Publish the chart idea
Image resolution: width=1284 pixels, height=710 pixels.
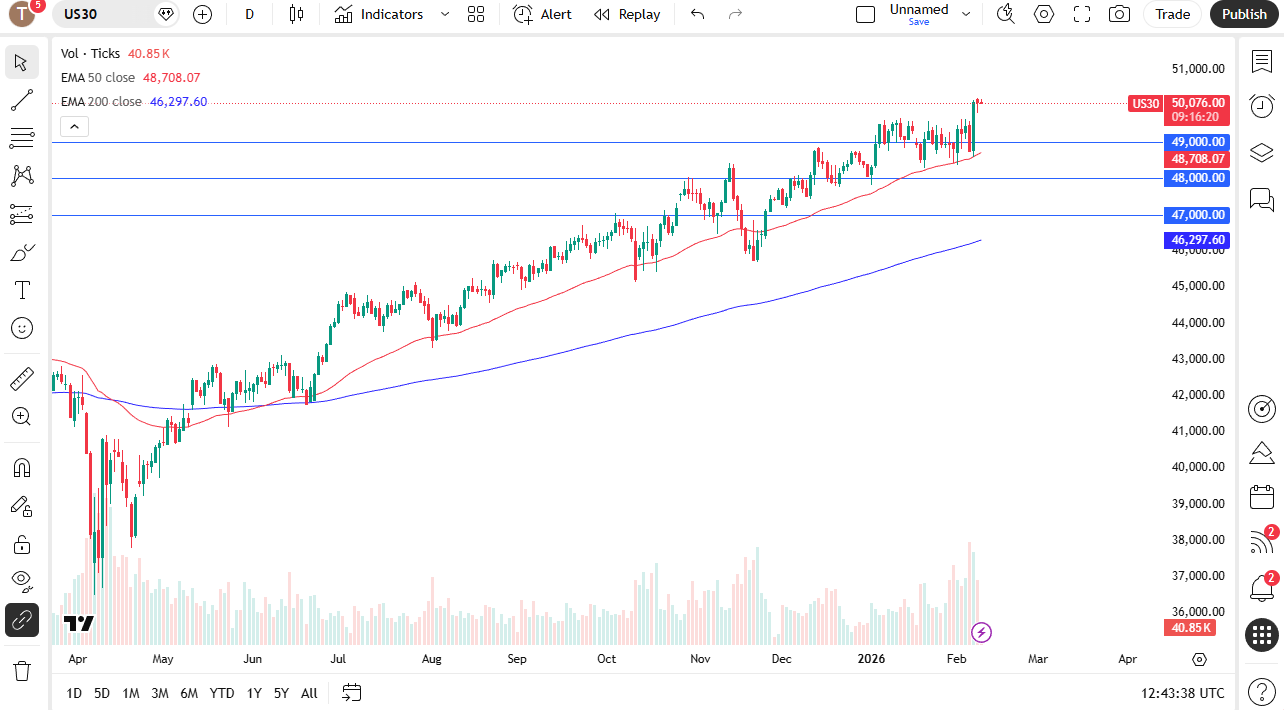tap(1244, 14)
